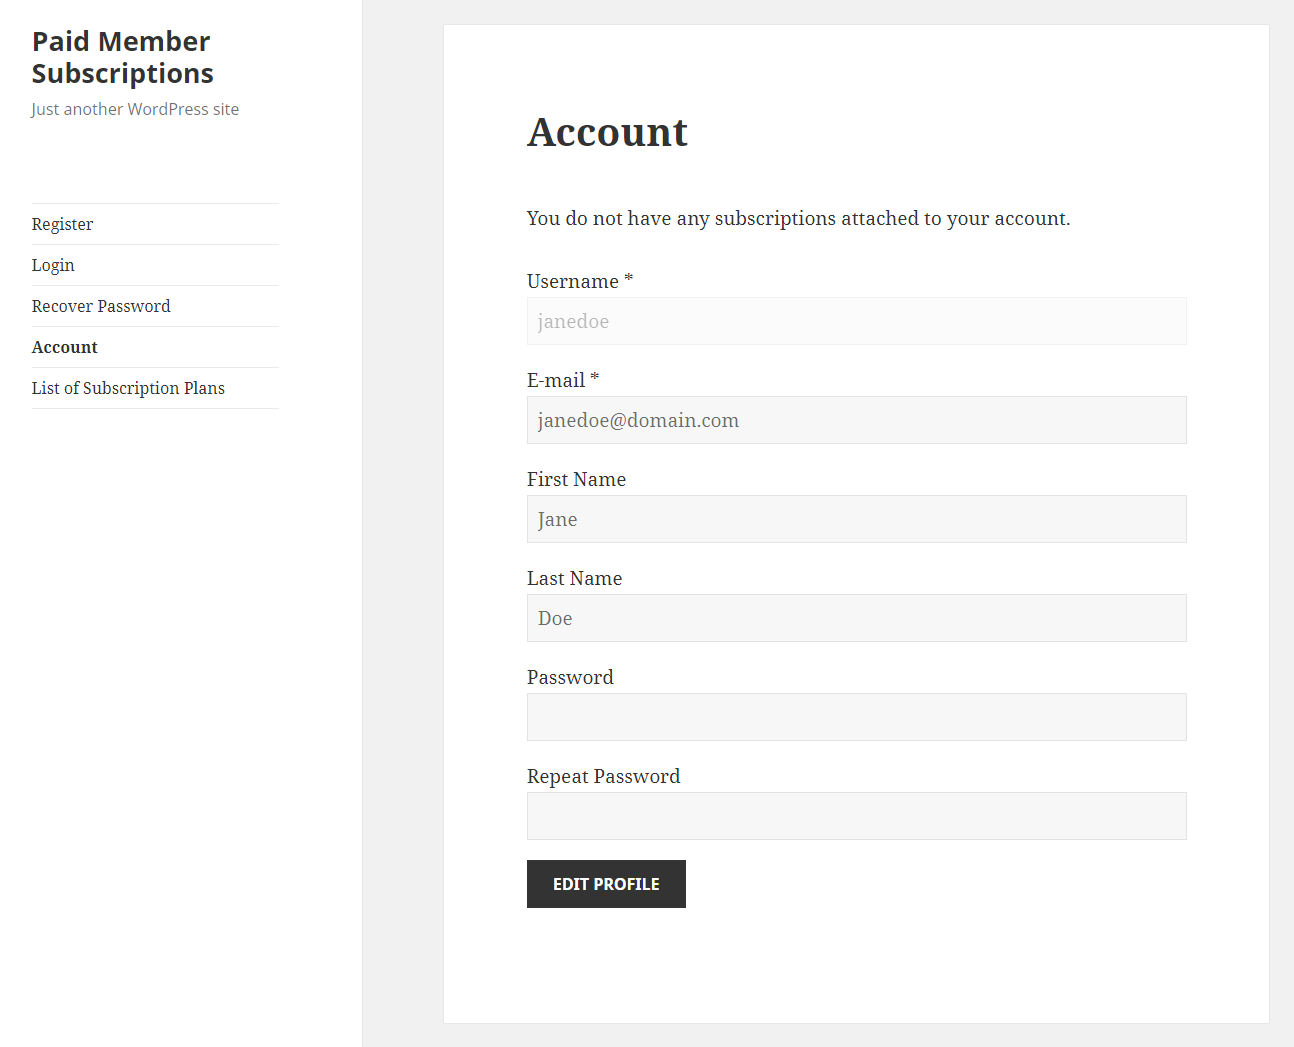This screenshot has height=1047, width=1294.
Task: Focus the E-mail input field
Action: [x=856, y=420]
